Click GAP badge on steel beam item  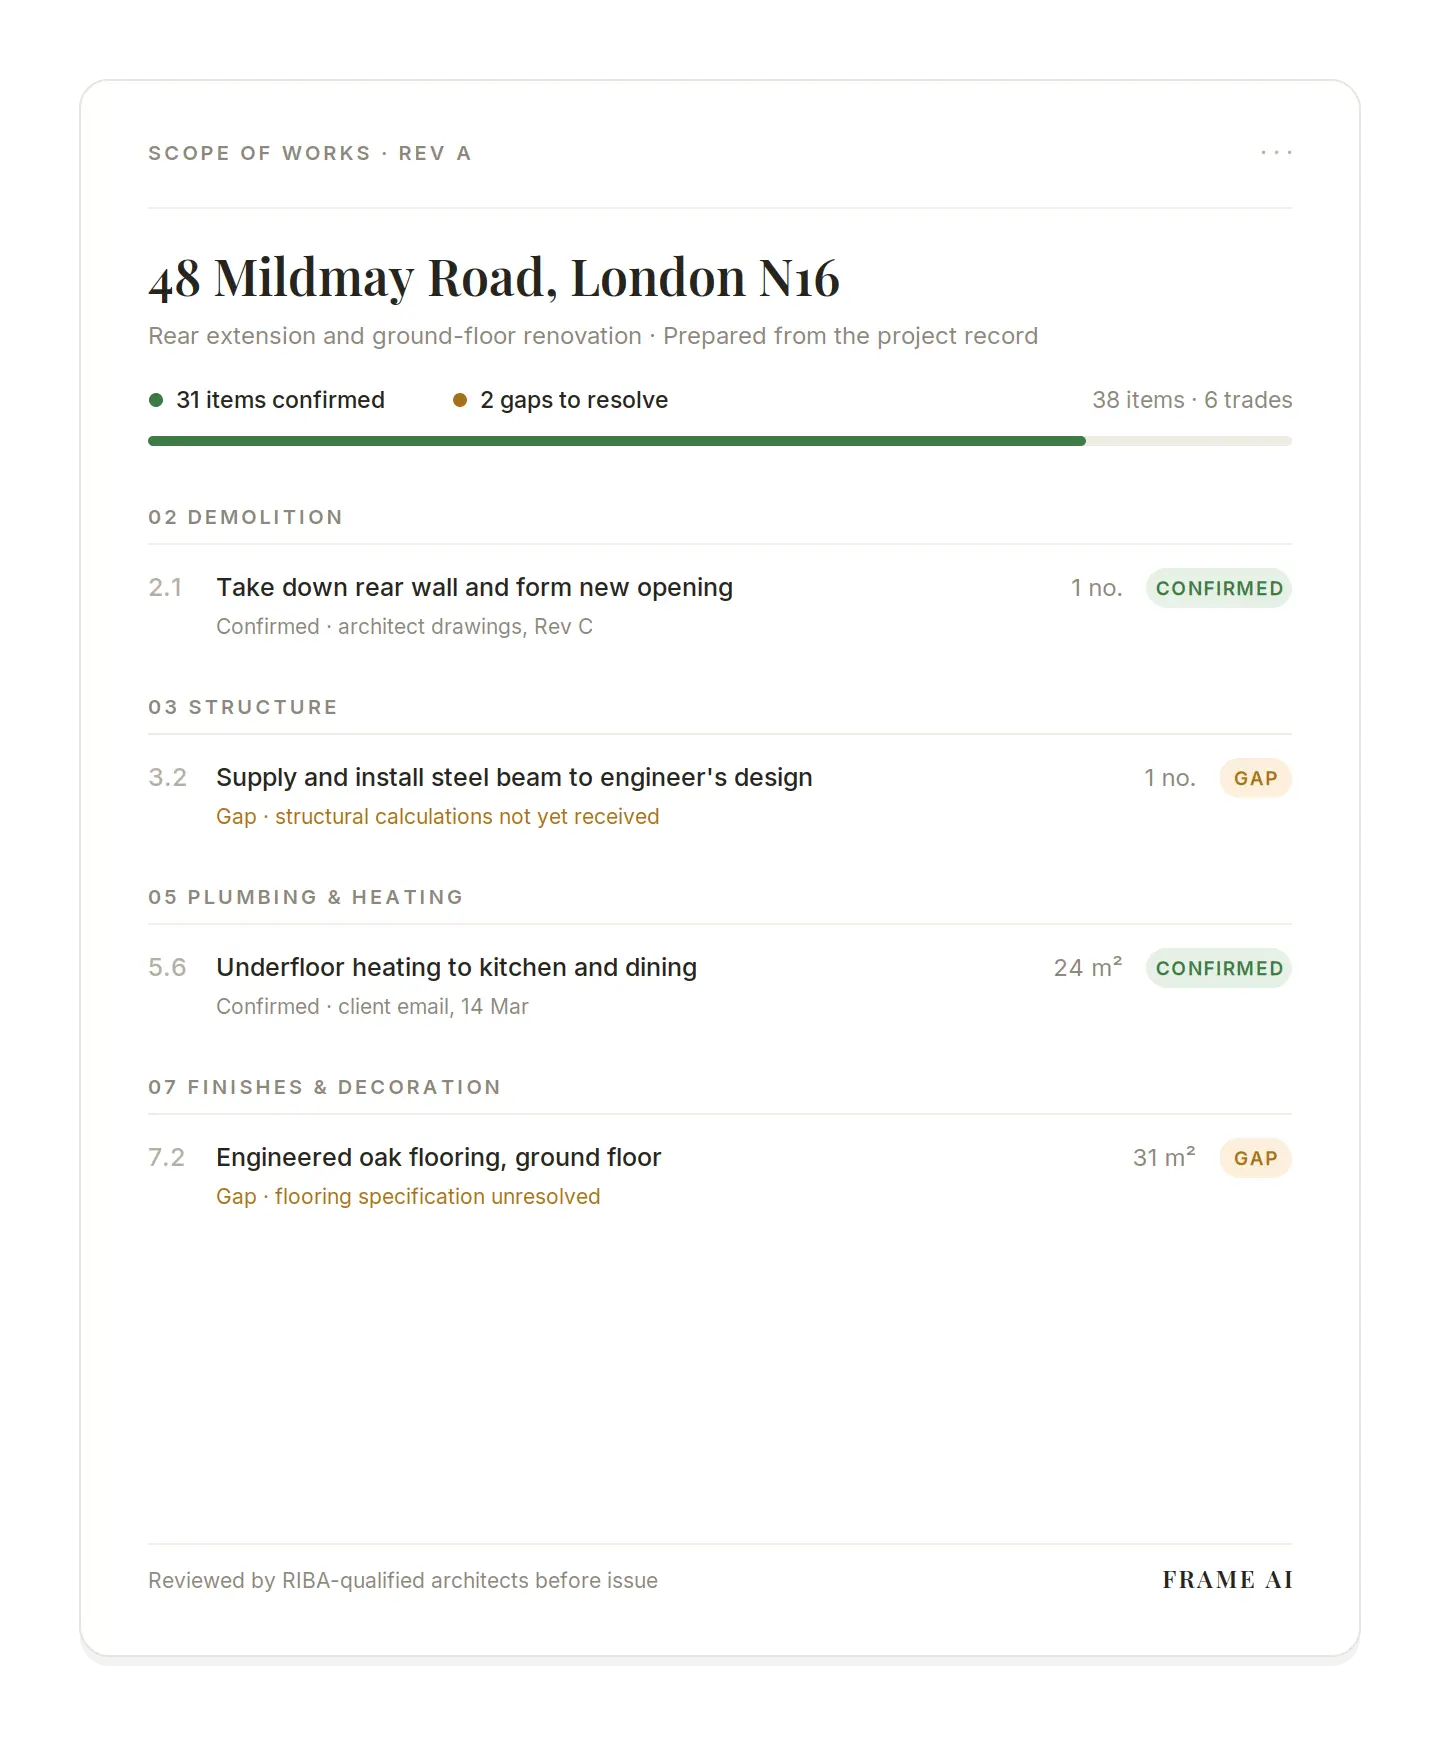click(x=1256, y=778)
